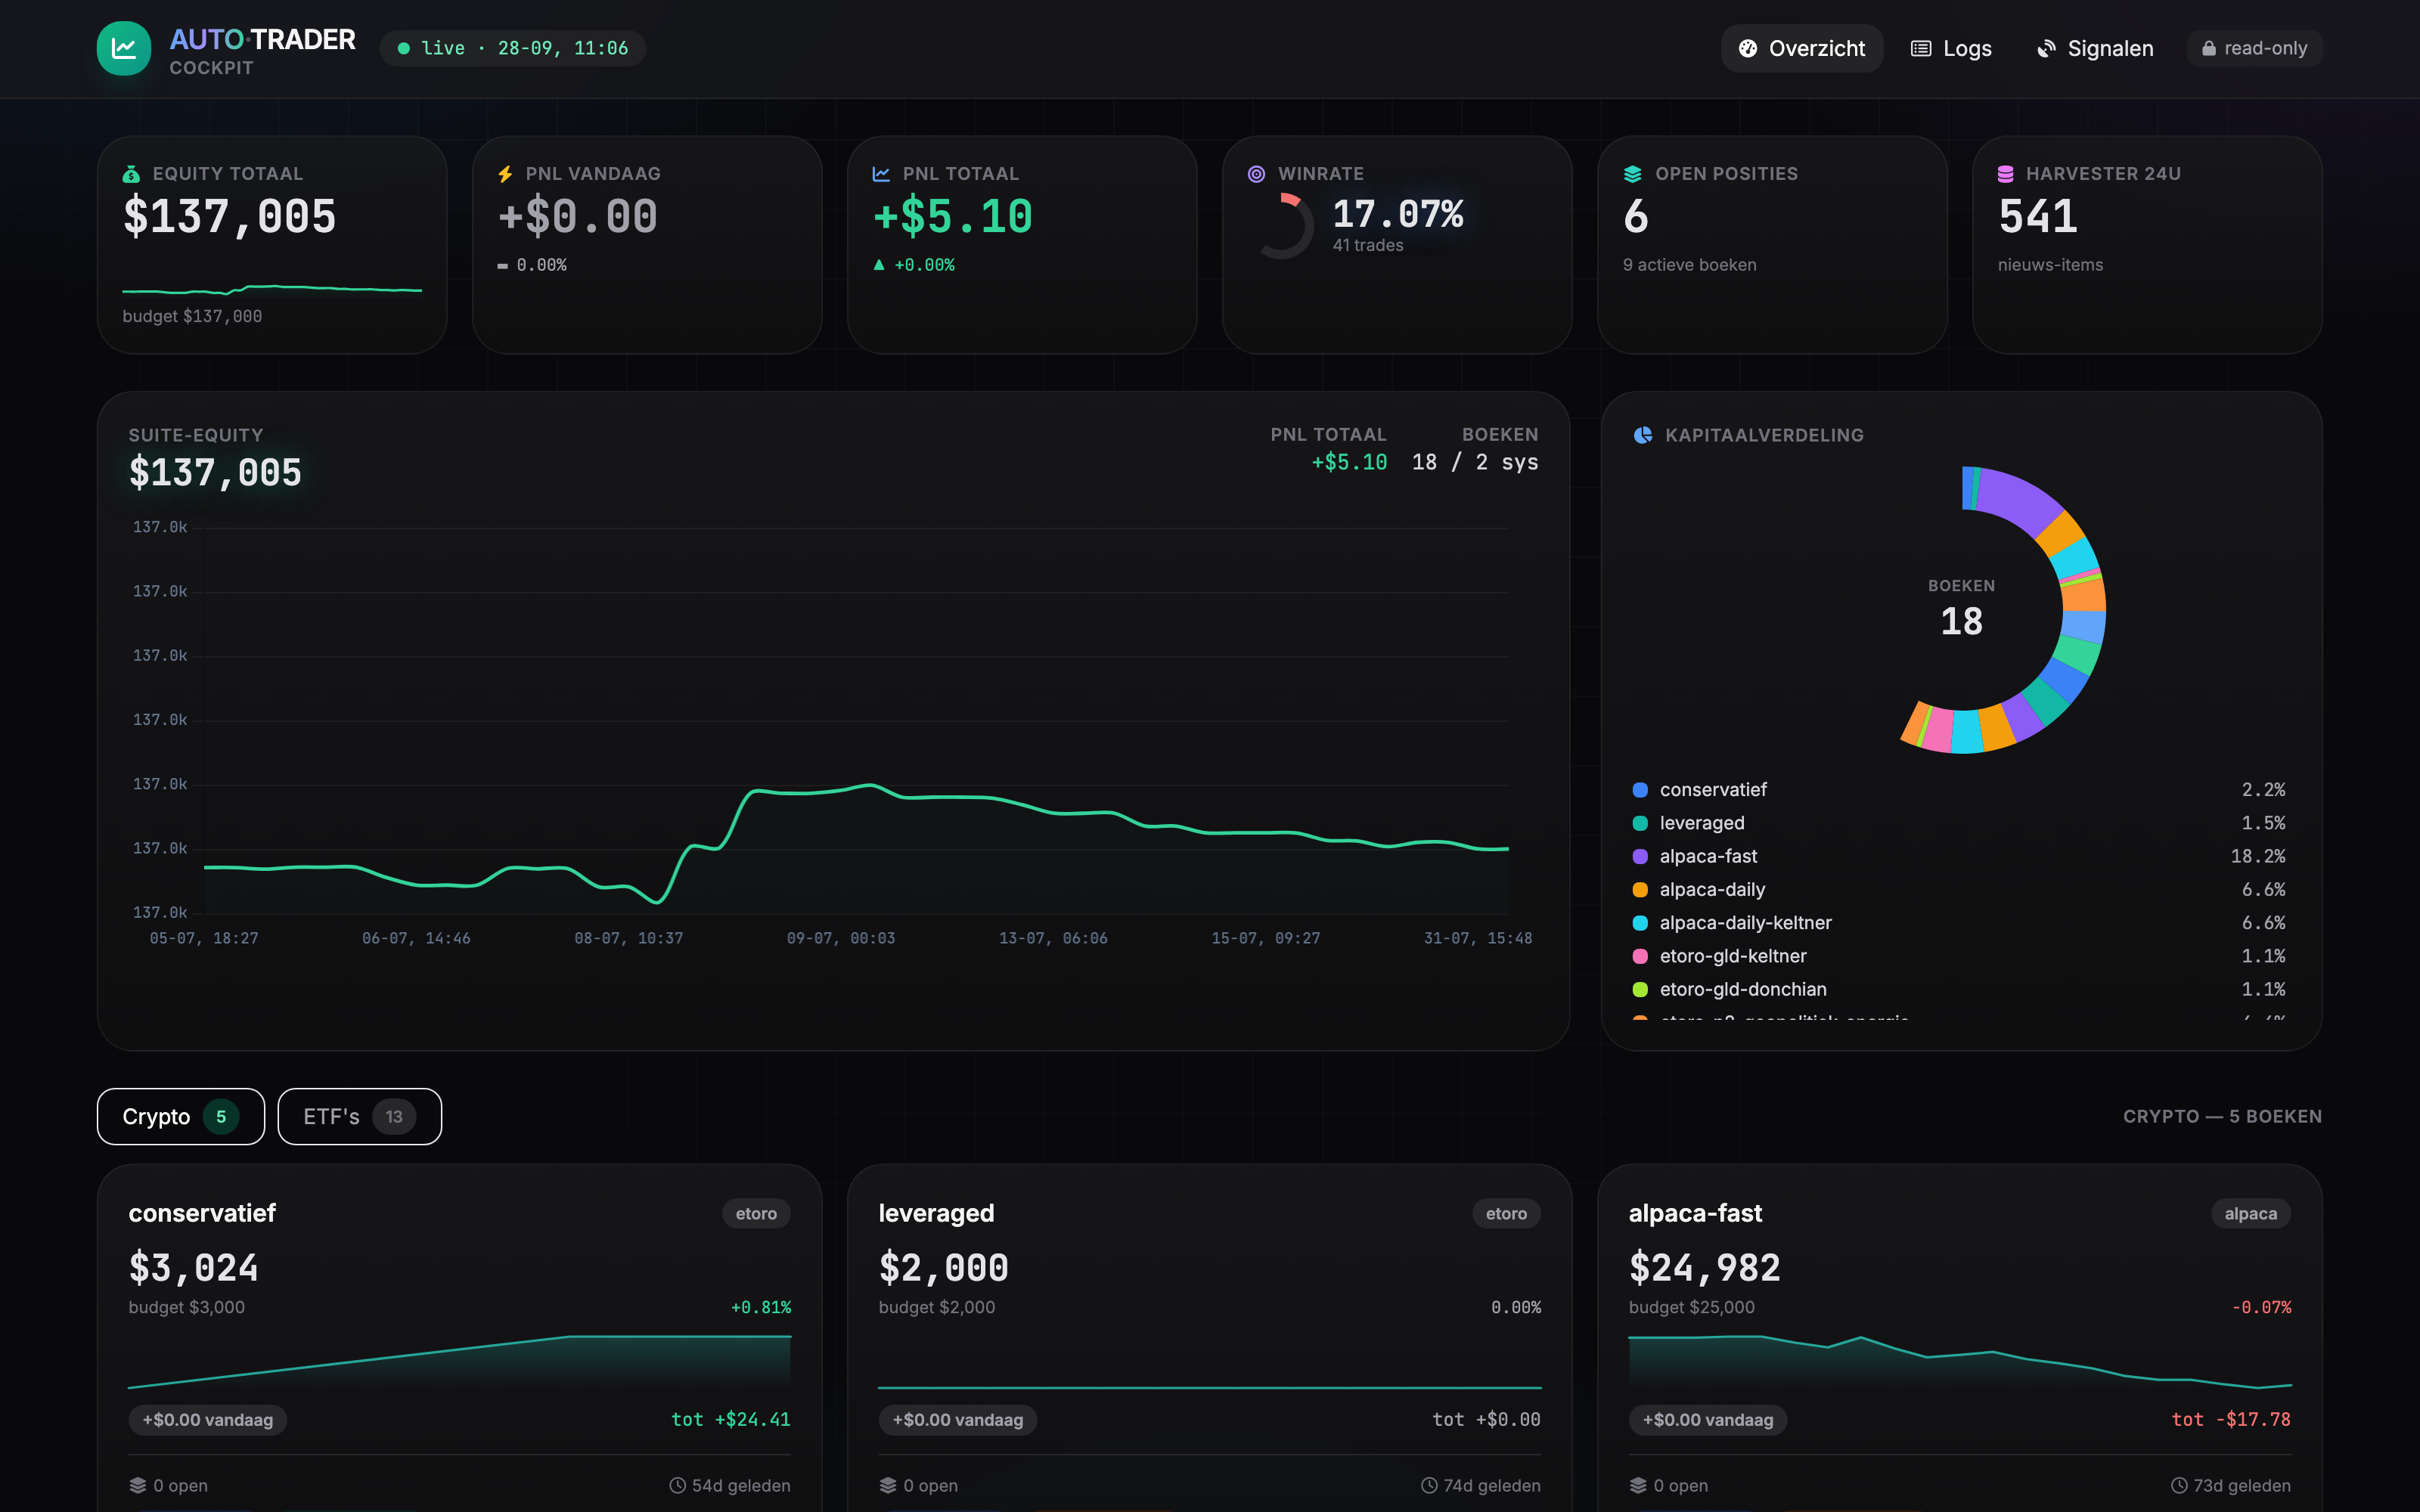Click the layers icon on the conservatief card
Screen dimensions: 2420x1512
tap(138, 1485)
